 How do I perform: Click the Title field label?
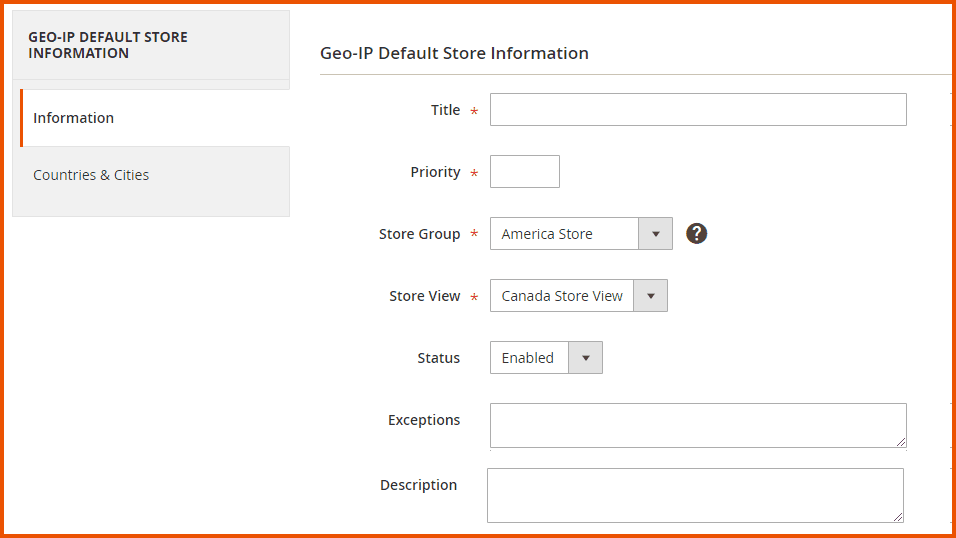tap(445, 110)
